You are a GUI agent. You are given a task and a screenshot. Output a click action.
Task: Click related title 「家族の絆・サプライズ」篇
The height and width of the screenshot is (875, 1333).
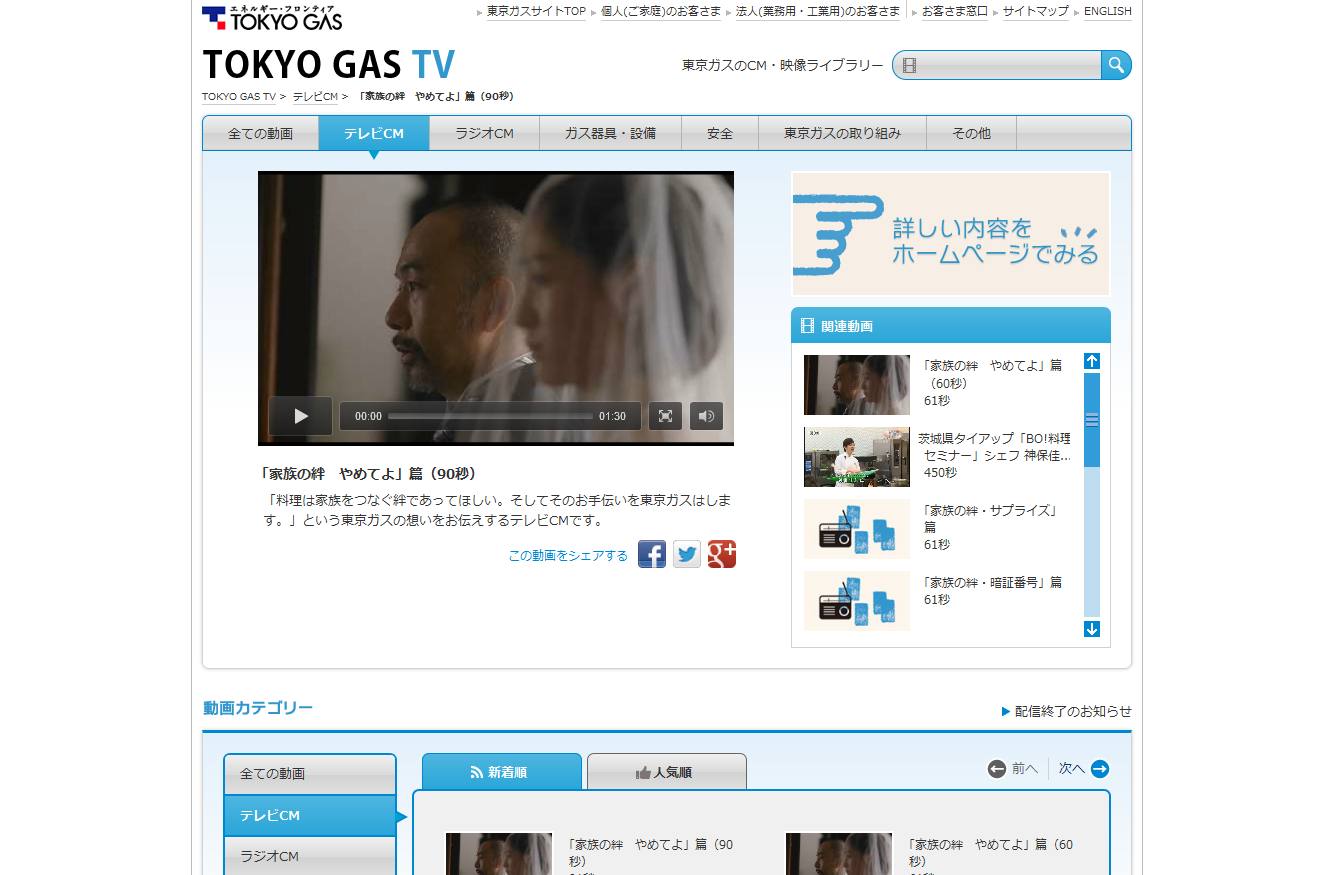pyautogui.click(x=990, y=518)
